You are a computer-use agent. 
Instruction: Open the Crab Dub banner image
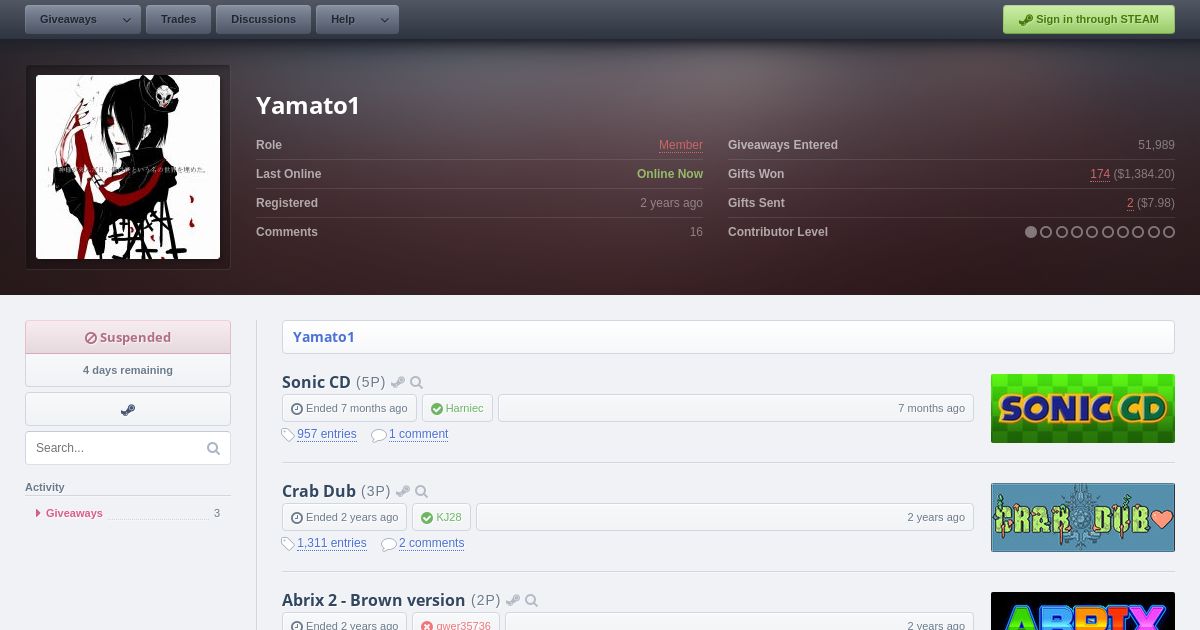coord(1083,517)
